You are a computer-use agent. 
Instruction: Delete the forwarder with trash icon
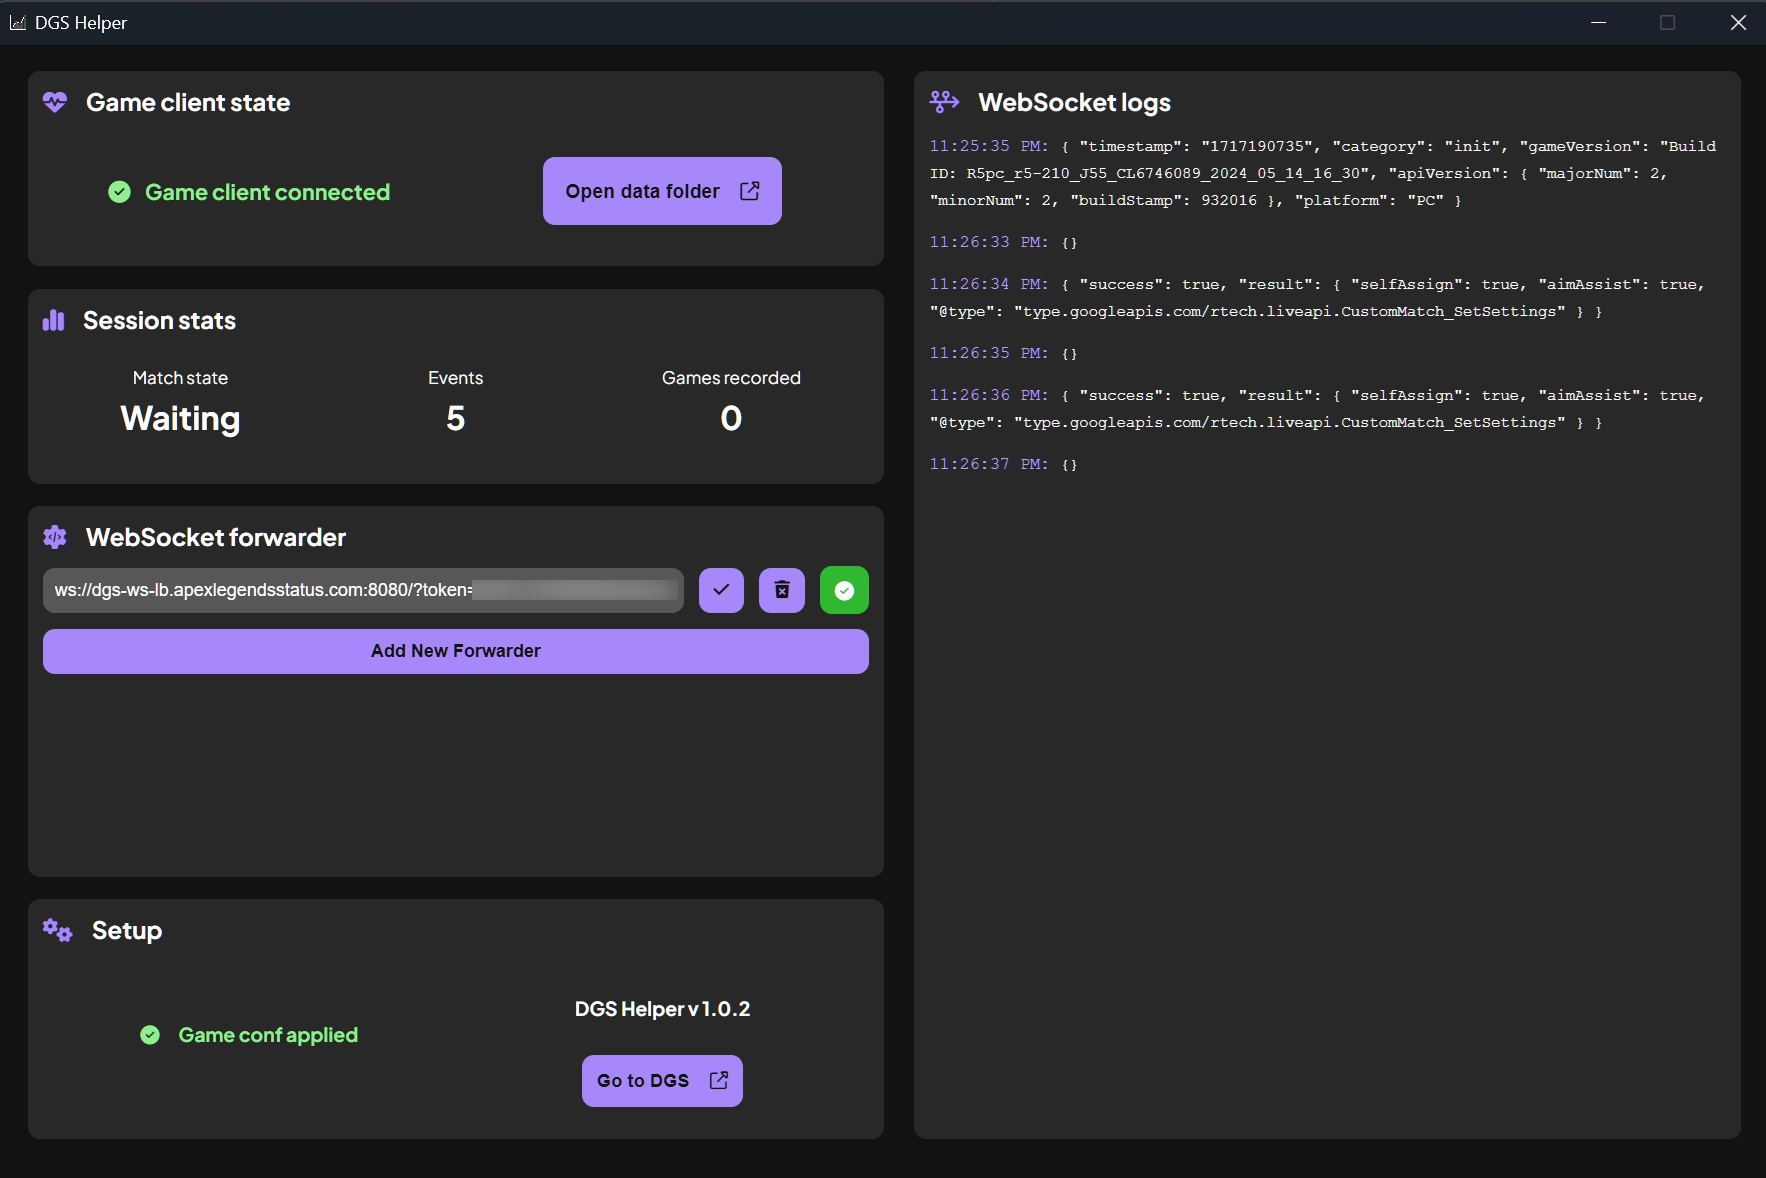(x=782, y=590)
